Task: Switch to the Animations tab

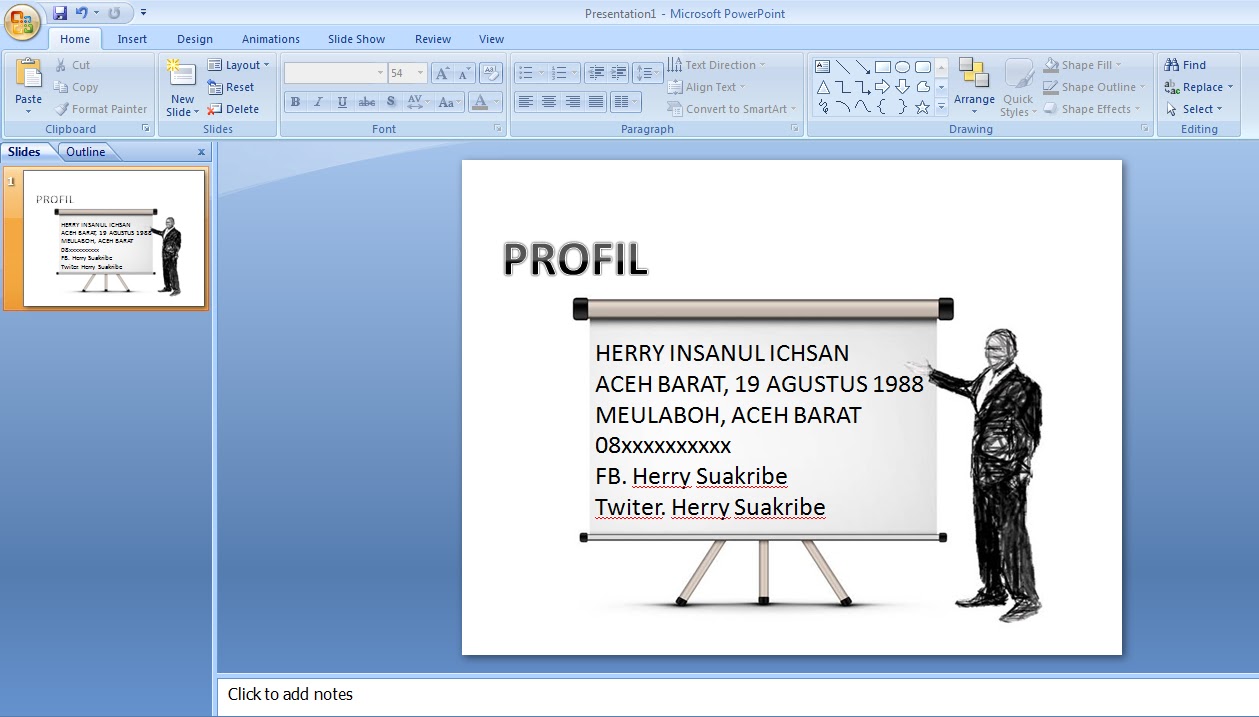Action: (270, 39)
